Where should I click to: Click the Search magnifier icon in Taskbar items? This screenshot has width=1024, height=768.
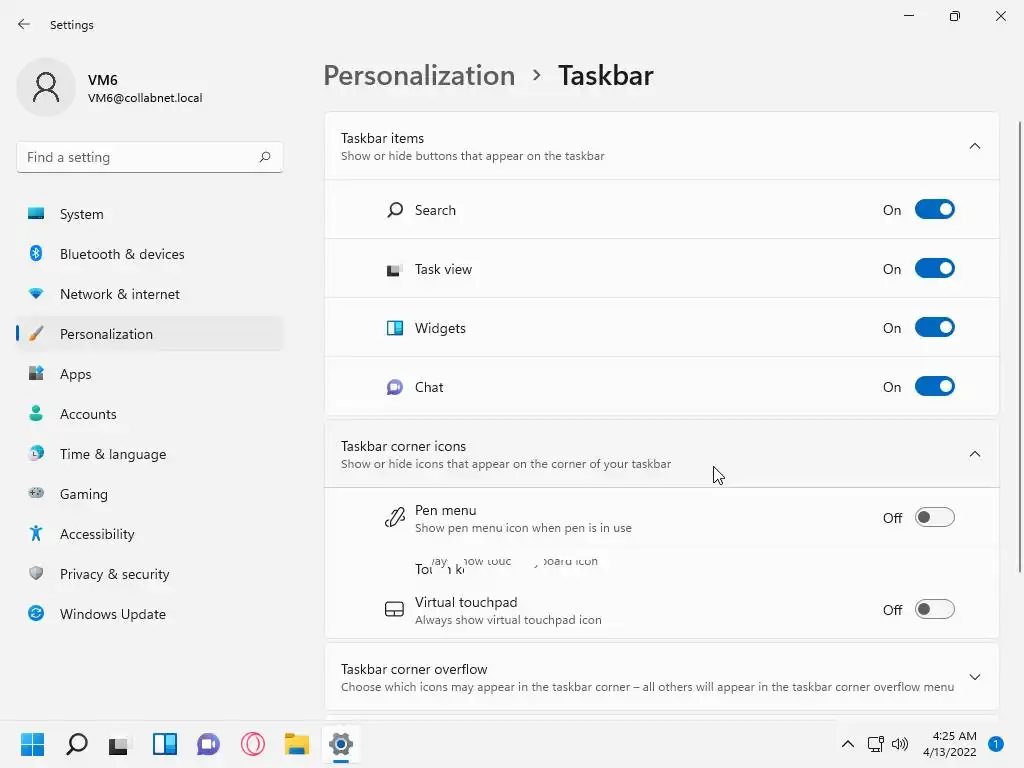(394, 210)
